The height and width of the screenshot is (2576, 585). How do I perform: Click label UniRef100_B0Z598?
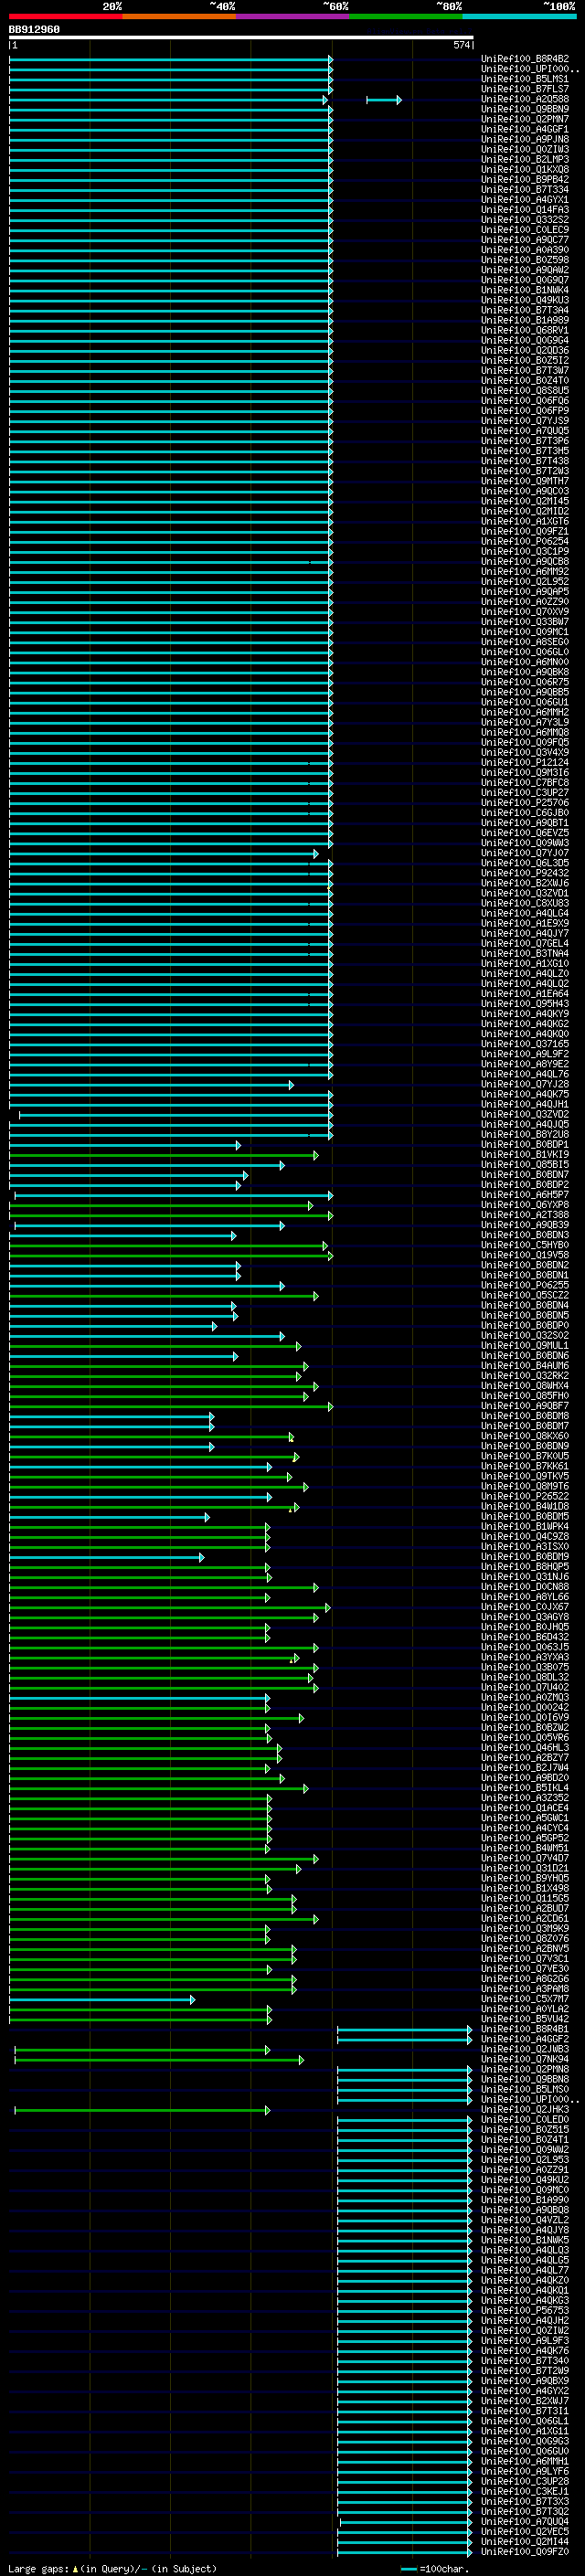[525, 260]
